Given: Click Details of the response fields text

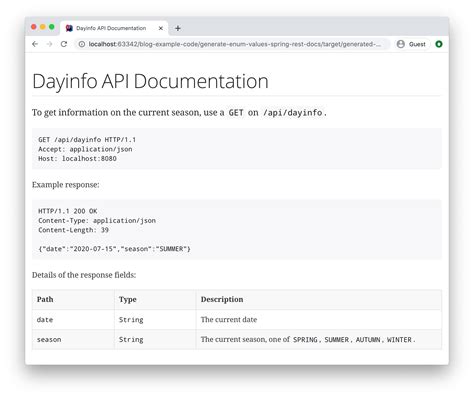Looking at the screenshot, I should tap(84, 275).
